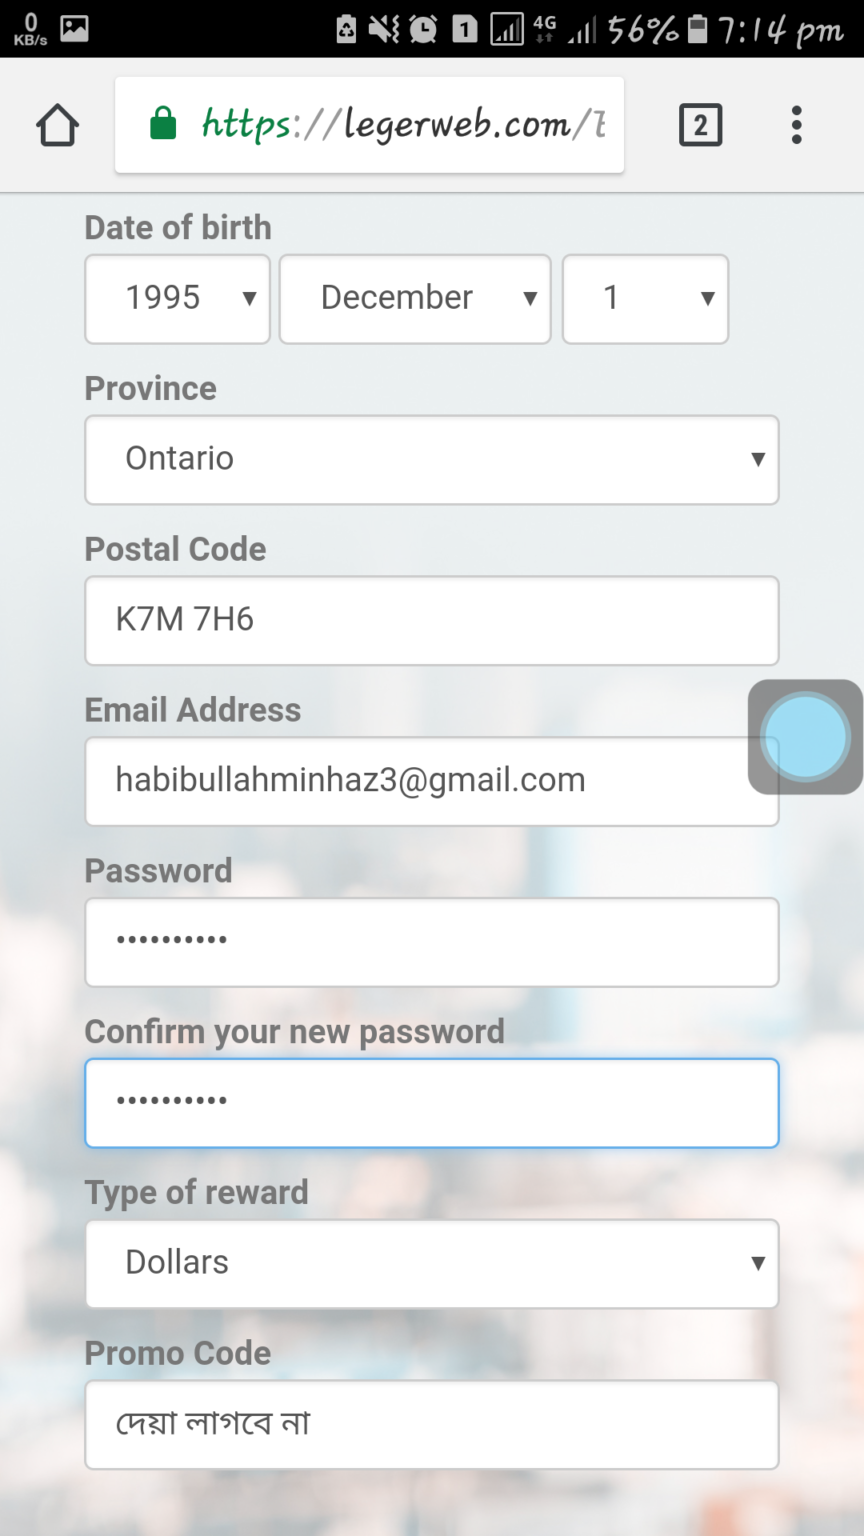Viewport: 864px width, 1536px height.
Task: Open the birth month dropdown showing December
Action: coord(414,298)
